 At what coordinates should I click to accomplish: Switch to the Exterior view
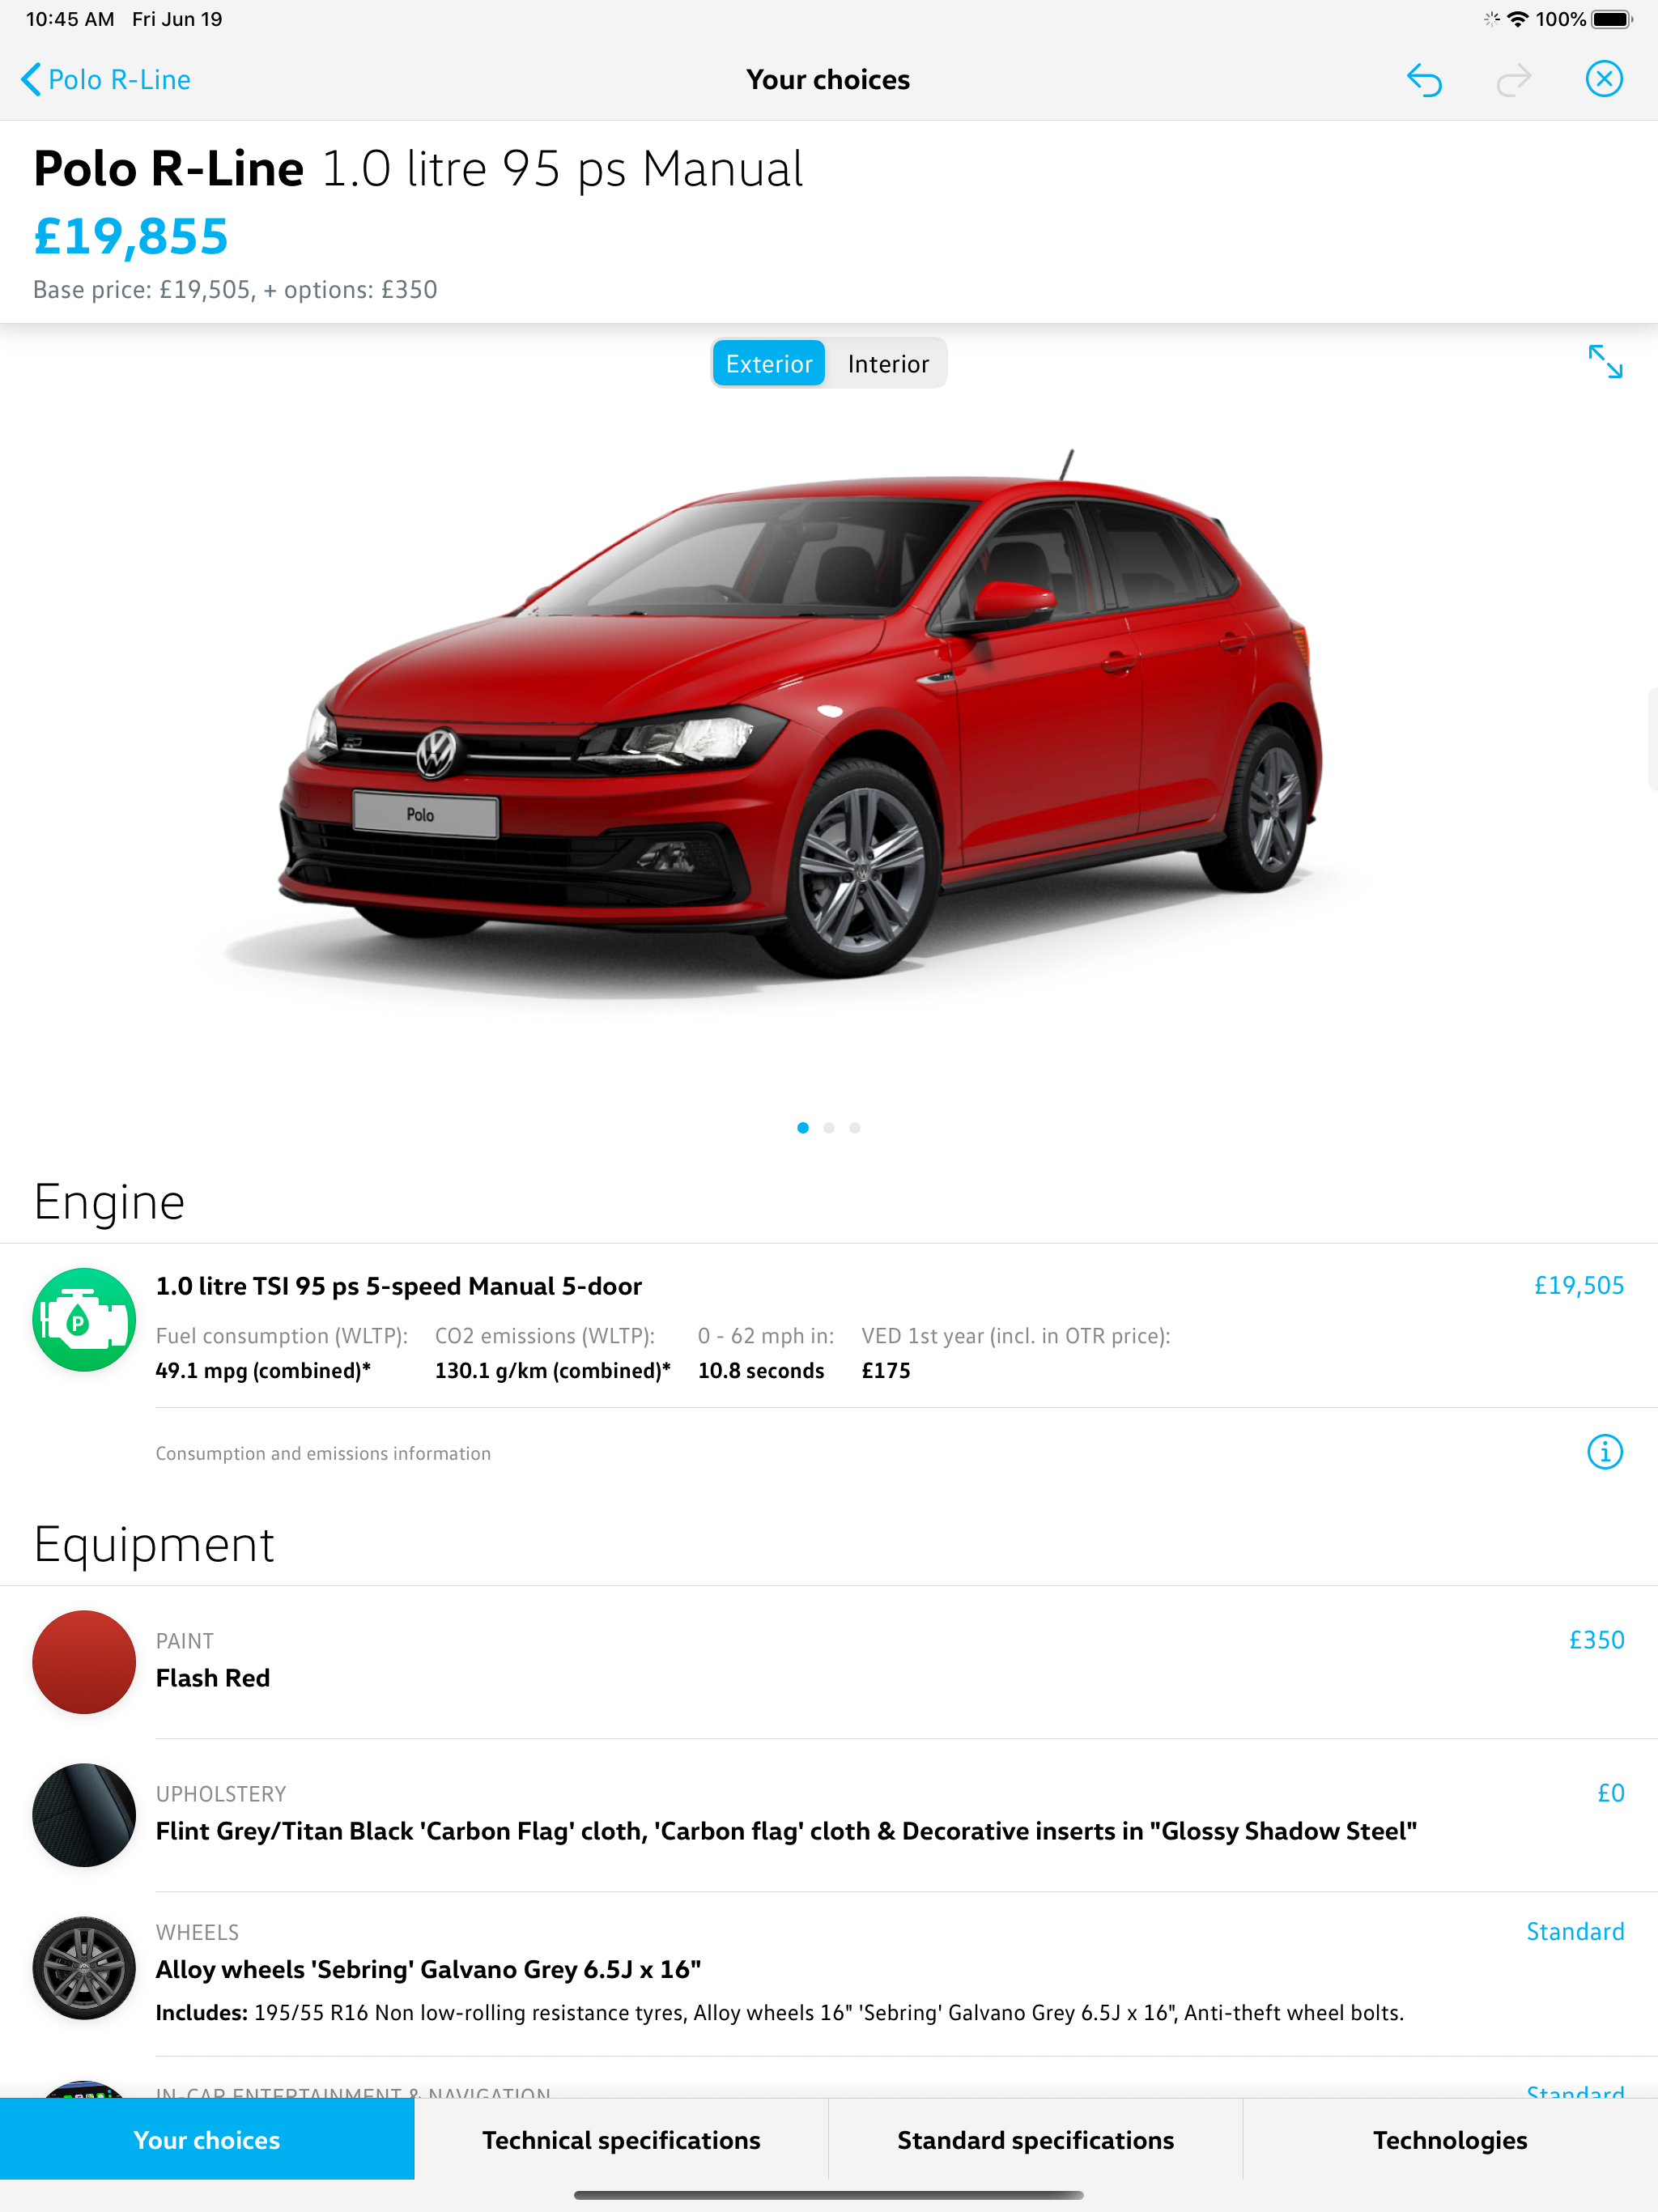coord(768,363)
